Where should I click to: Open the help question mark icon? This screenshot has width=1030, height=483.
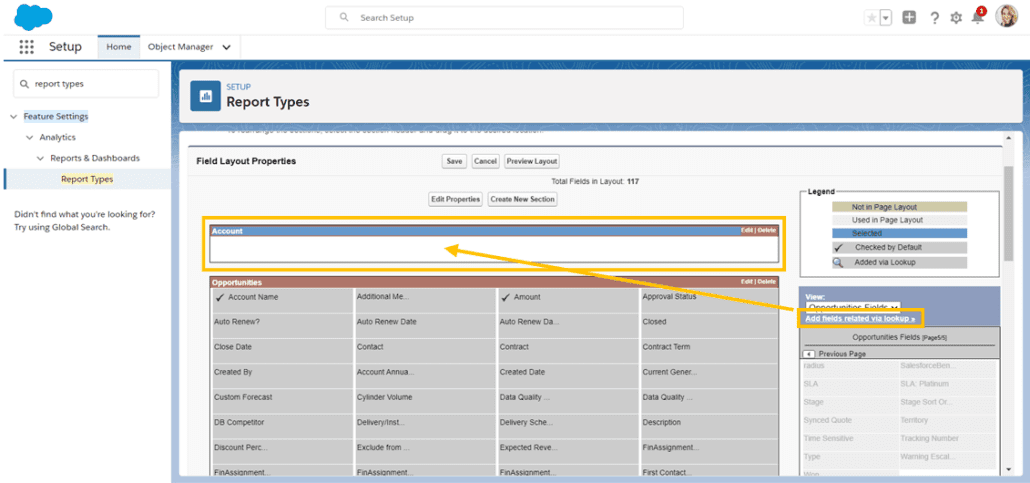tap(934, 18)
